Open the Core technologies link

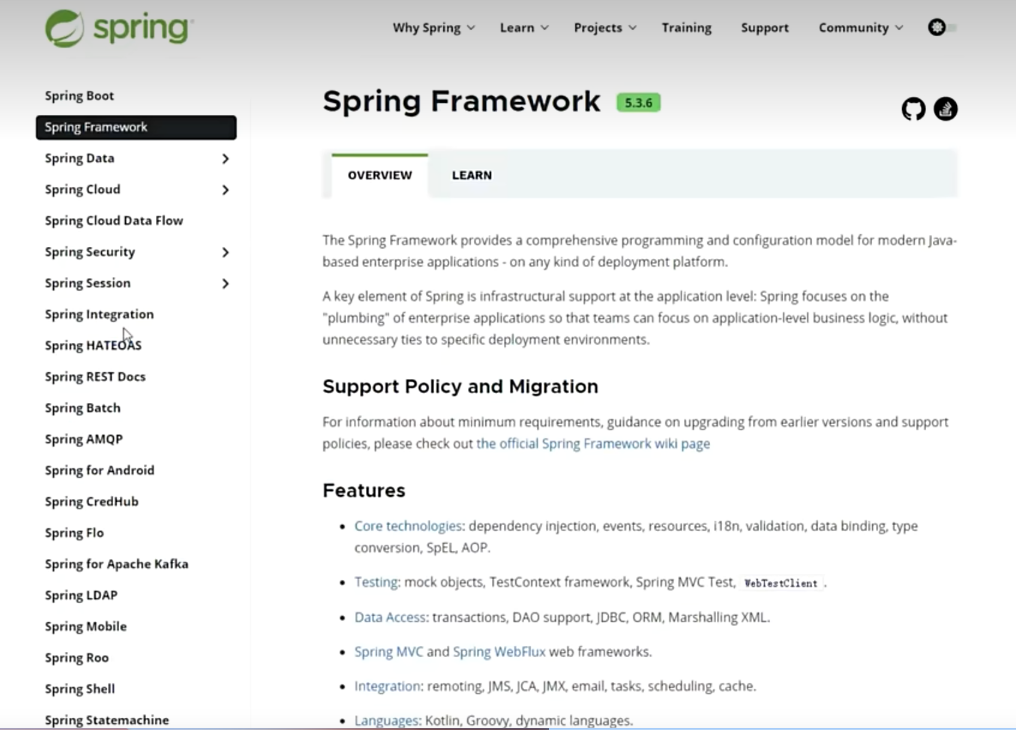click(x=408, y=526)
